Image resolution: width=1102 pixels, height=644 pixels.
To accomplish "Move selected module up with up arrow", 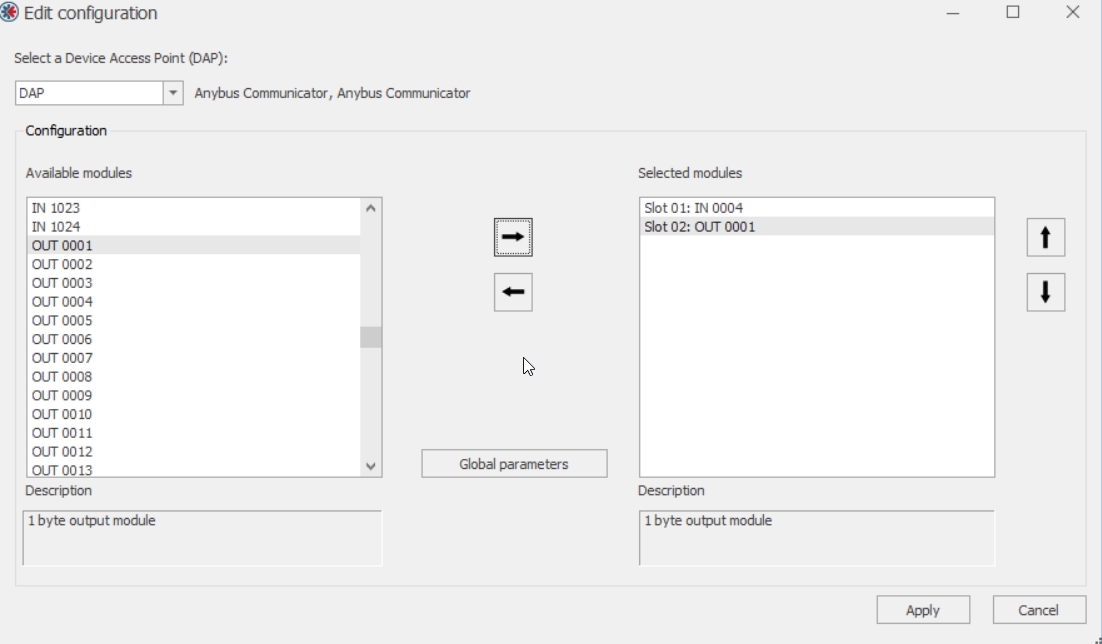I will [x=1045, y=238].
